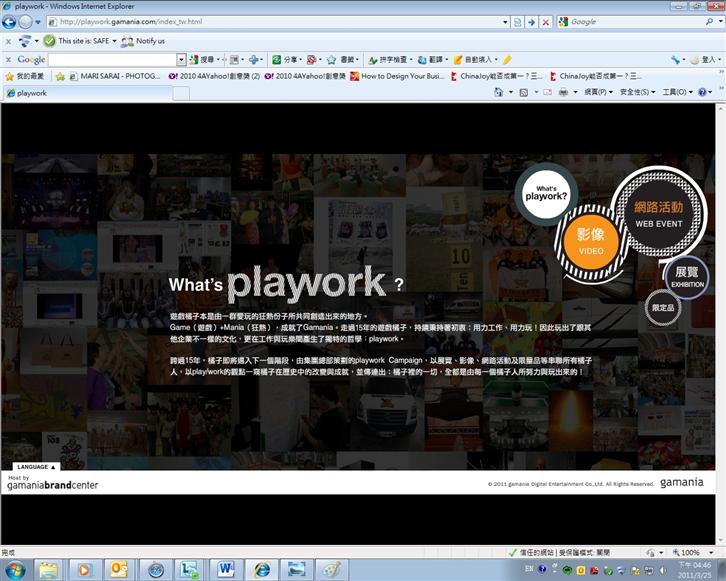Image resolution: width=726 pixels, height=581 pixels.
Task: Click Google toolbar 搜尋 button
Action: tap(202, 60)
